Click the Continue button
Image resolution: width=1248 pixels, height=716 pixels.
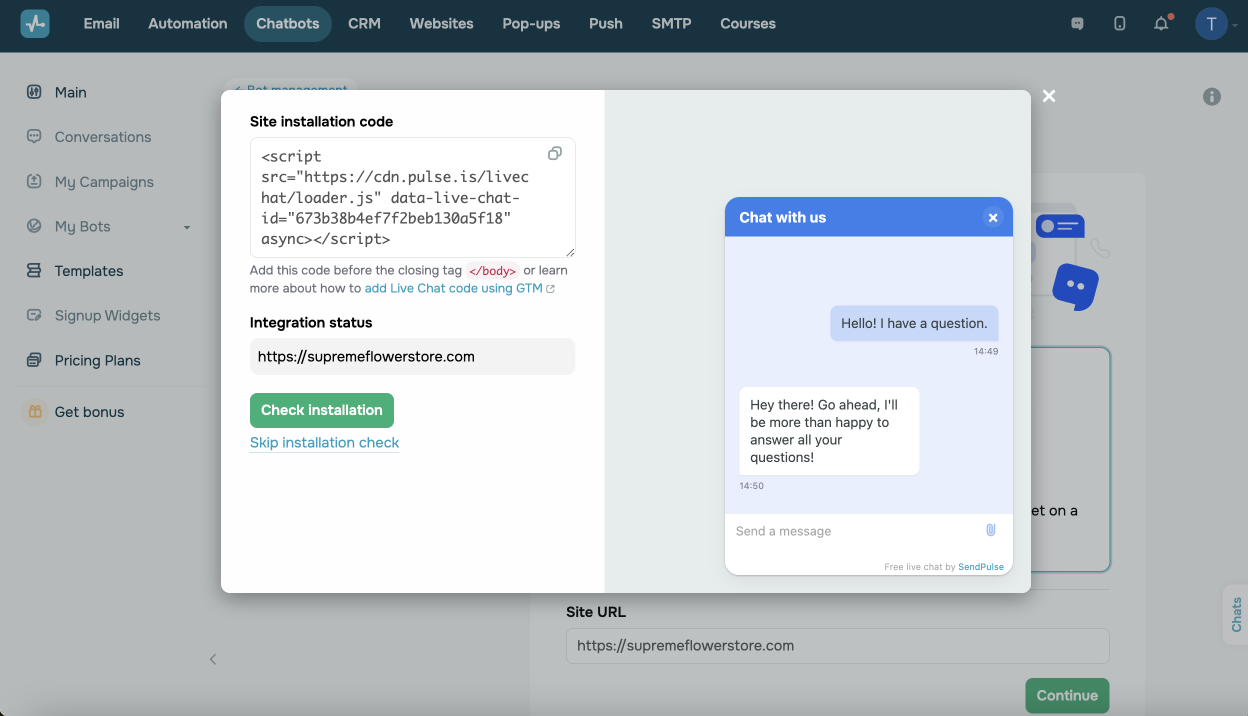(1067, 696)
